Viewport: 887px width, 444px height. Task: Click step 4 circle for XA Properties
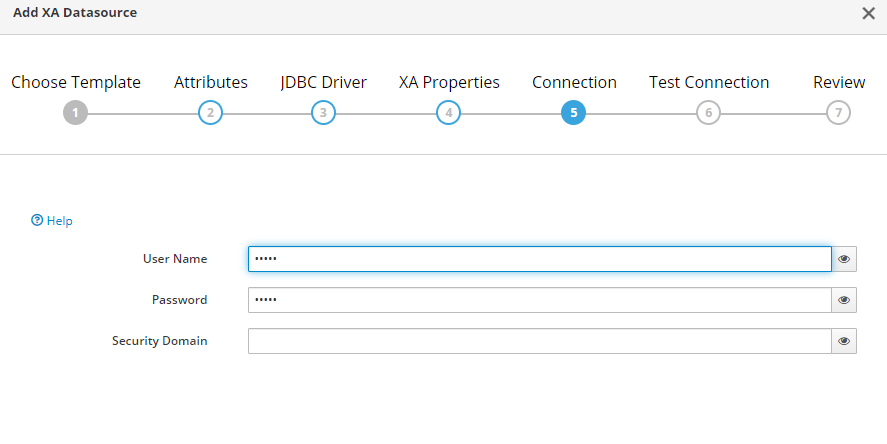[x=449, y=113]
